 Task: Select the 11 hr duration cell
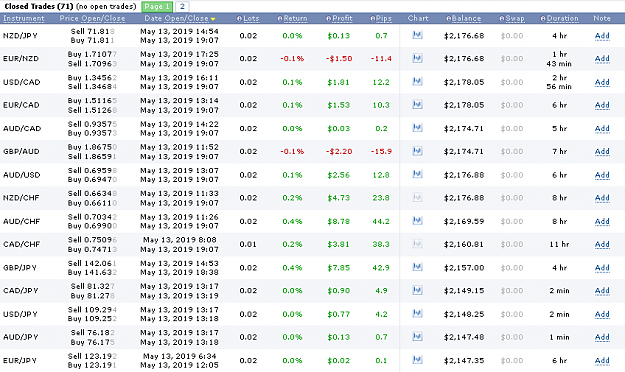pyautogui.click(x=559, y=244)
